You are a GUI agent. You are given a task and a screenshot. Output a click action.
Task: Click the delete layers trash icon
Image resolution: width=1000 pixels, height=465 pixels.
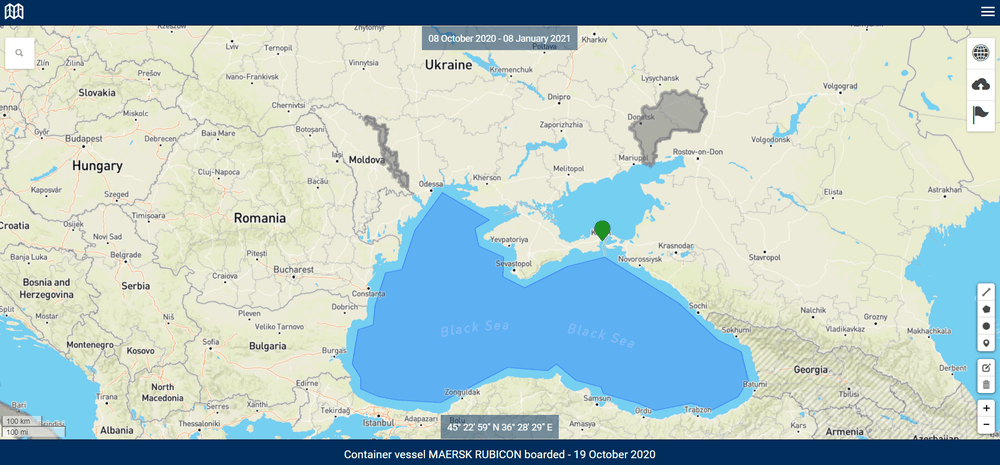tap(987, 385)
